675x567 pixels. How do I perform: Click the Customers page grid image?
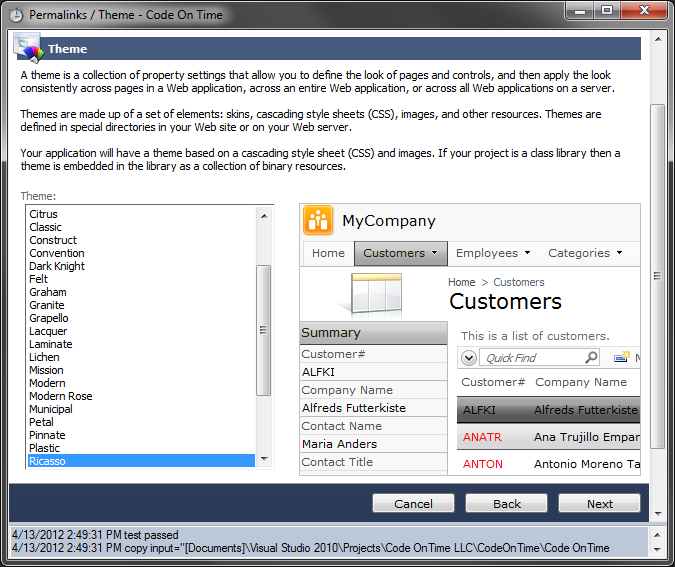pyautogui.click(x=376, y=294)
